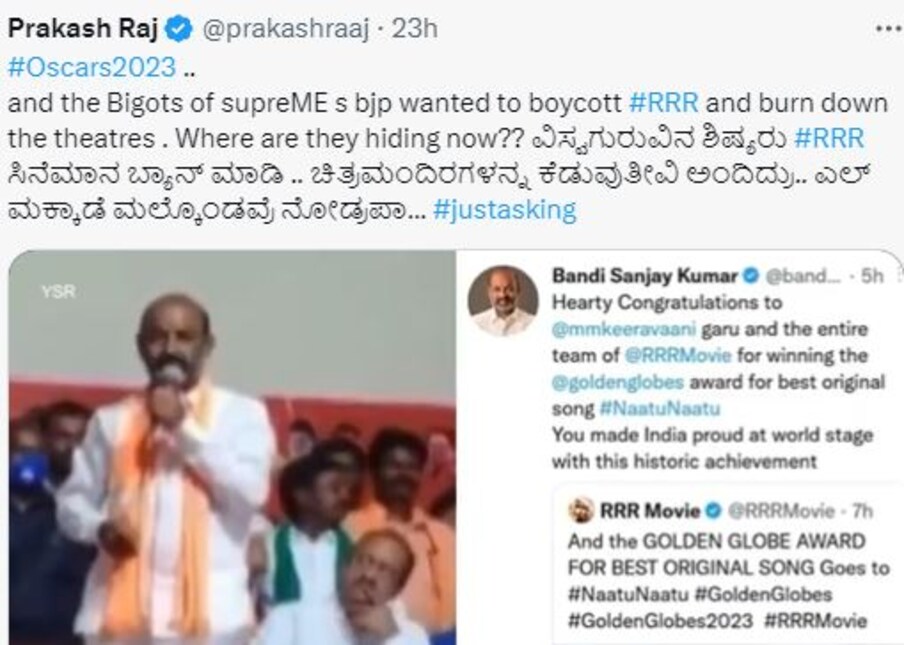Click the Prakash Raj display name
Screen dimensions: 904x645
[x=83, y=28]
